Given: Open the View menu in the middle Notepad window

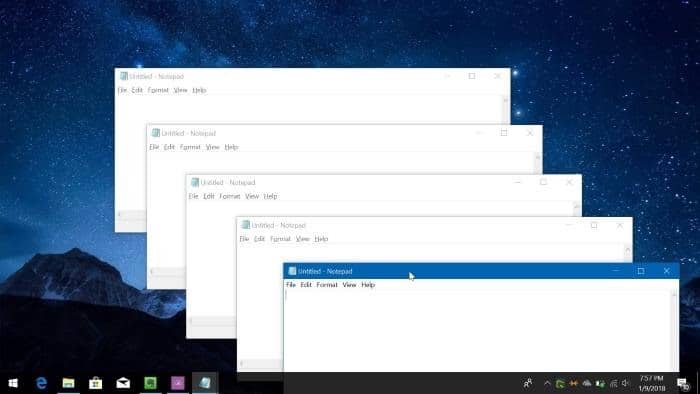Looking at the screenshot, I should (252, 196).
